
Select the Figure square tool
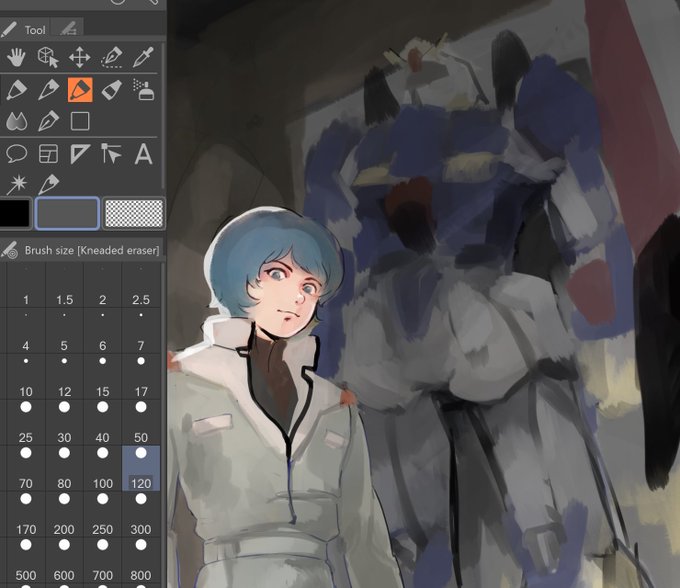pos(80,121)
